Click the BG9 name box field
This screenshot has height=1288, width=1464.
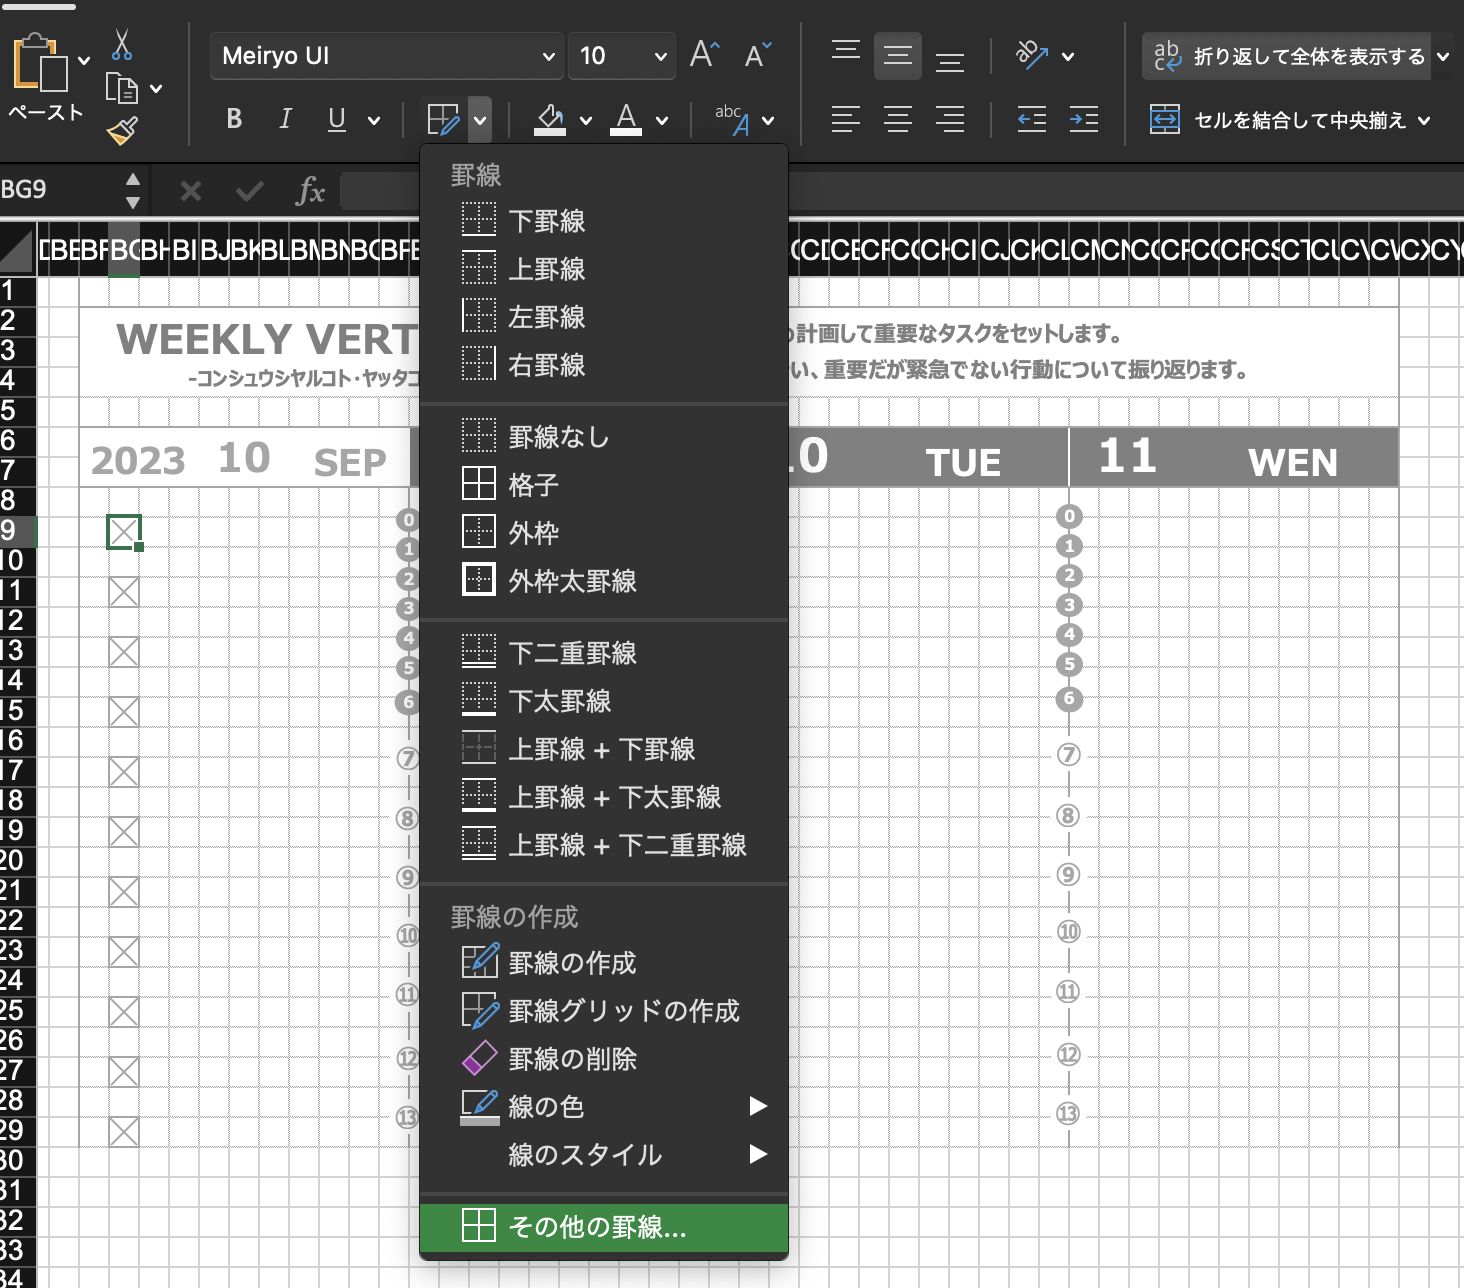58,189
